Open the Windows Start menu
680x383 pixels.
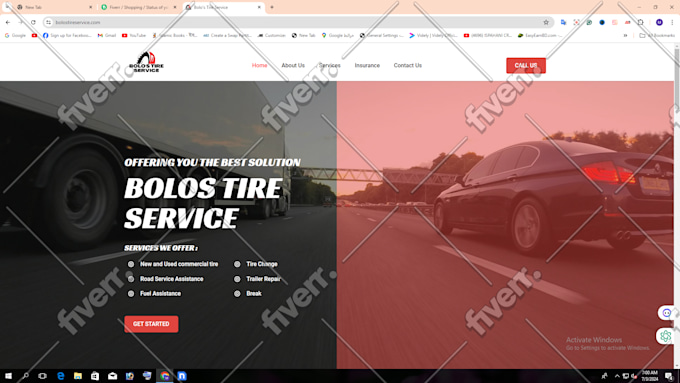8,376
